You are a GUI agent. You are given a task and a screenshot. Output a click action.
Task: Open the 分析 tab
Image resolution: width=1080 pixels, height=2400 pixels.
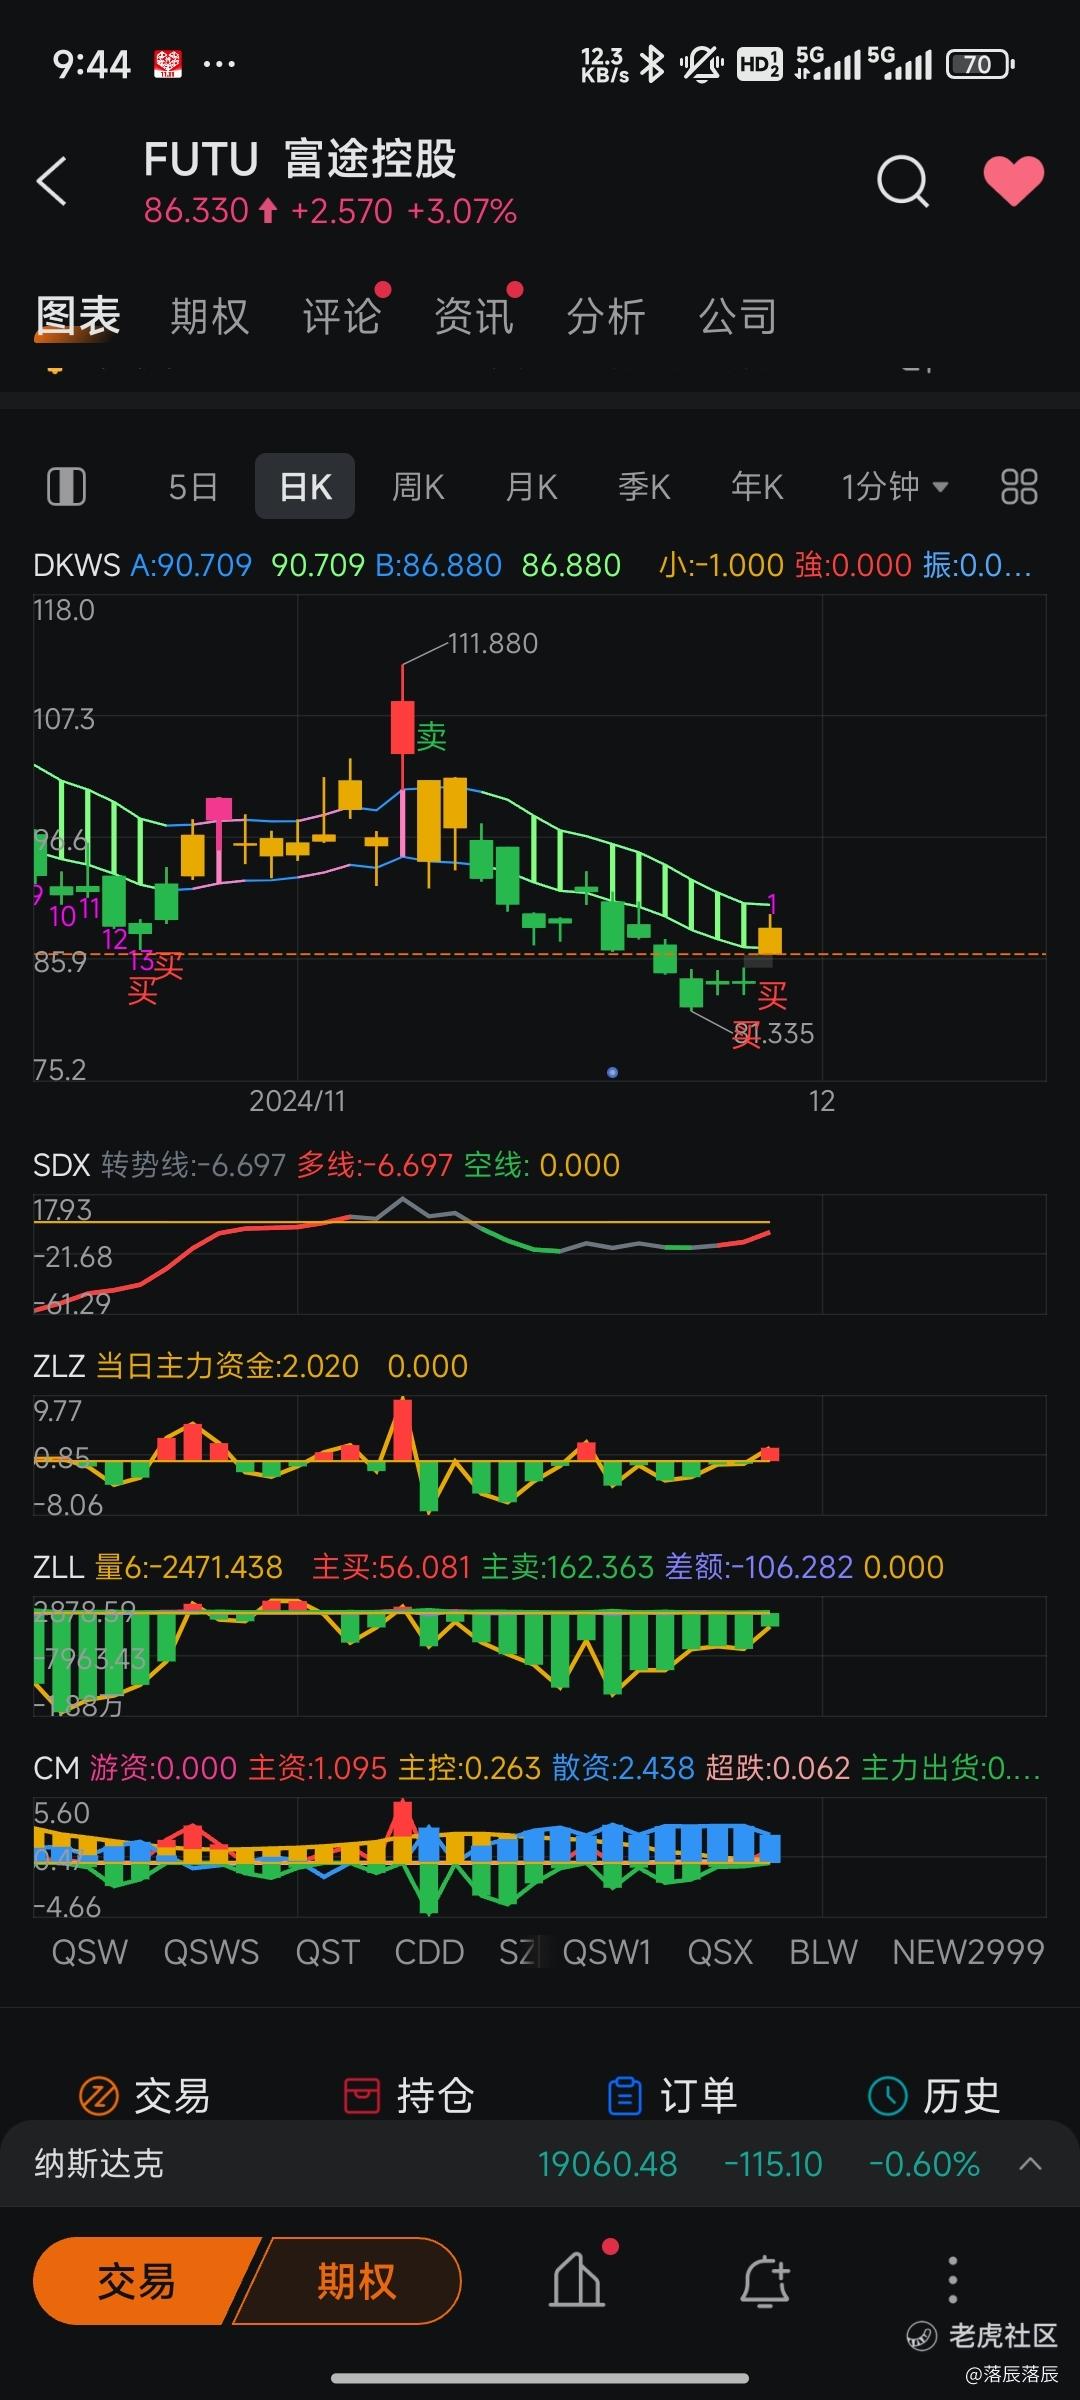(605, 316)
